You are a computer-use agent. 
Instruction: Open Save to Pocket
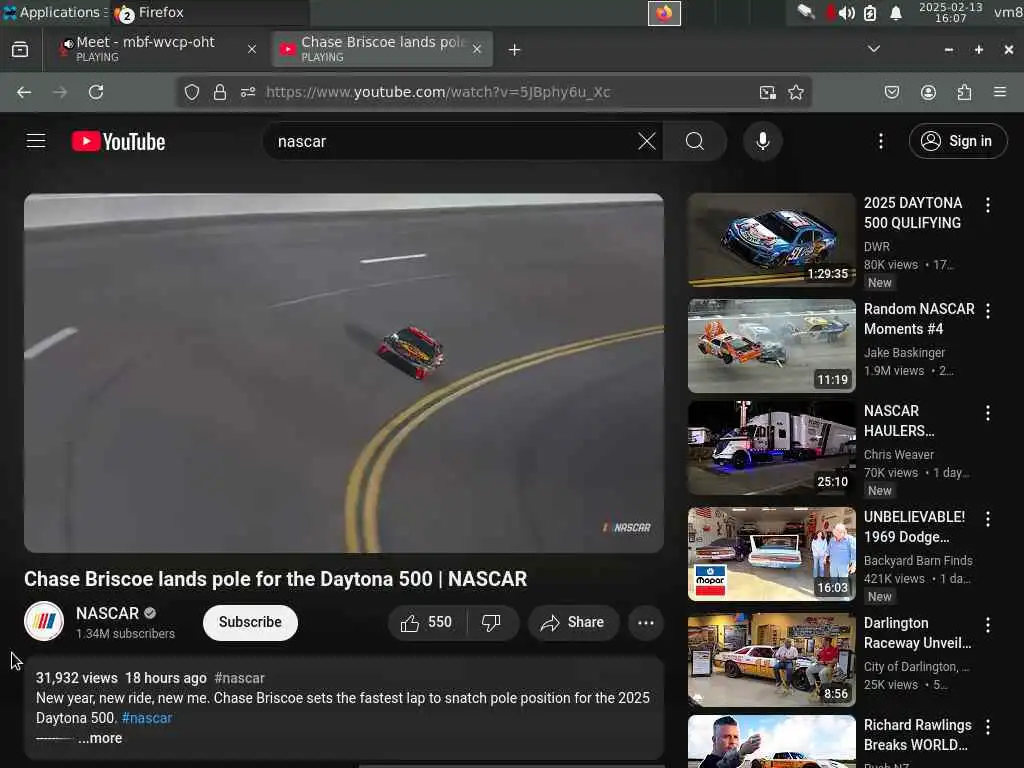point(892,92)
